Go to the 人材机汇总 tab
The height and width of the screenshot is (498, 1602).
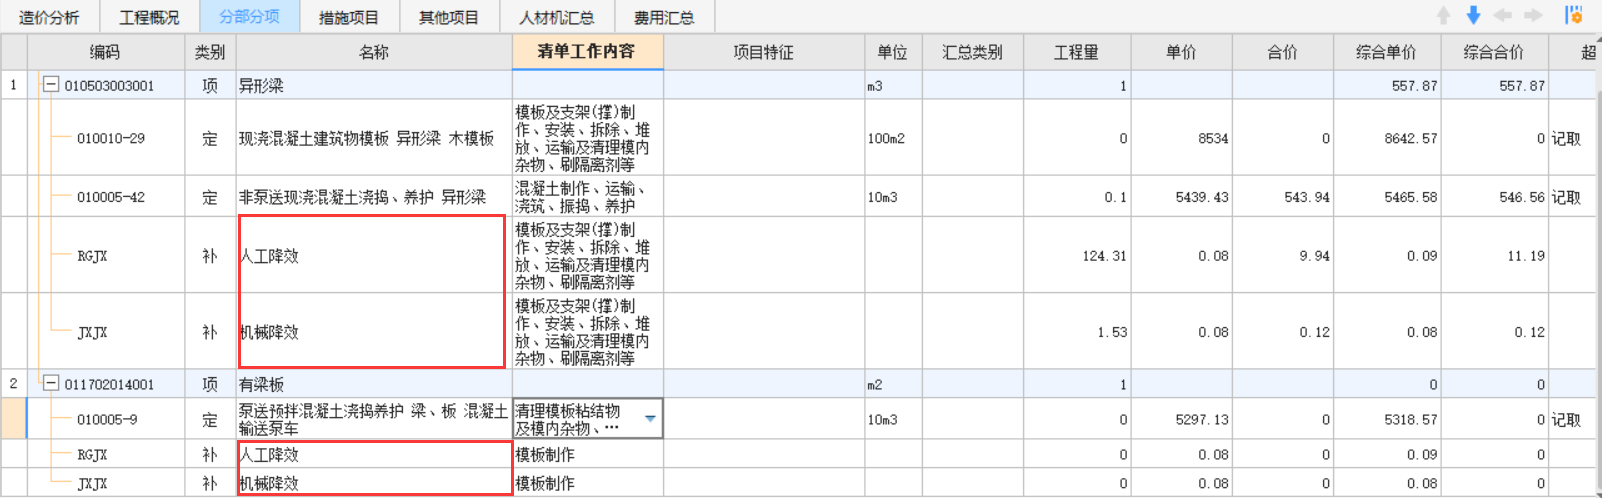click(x=556, y=18)
